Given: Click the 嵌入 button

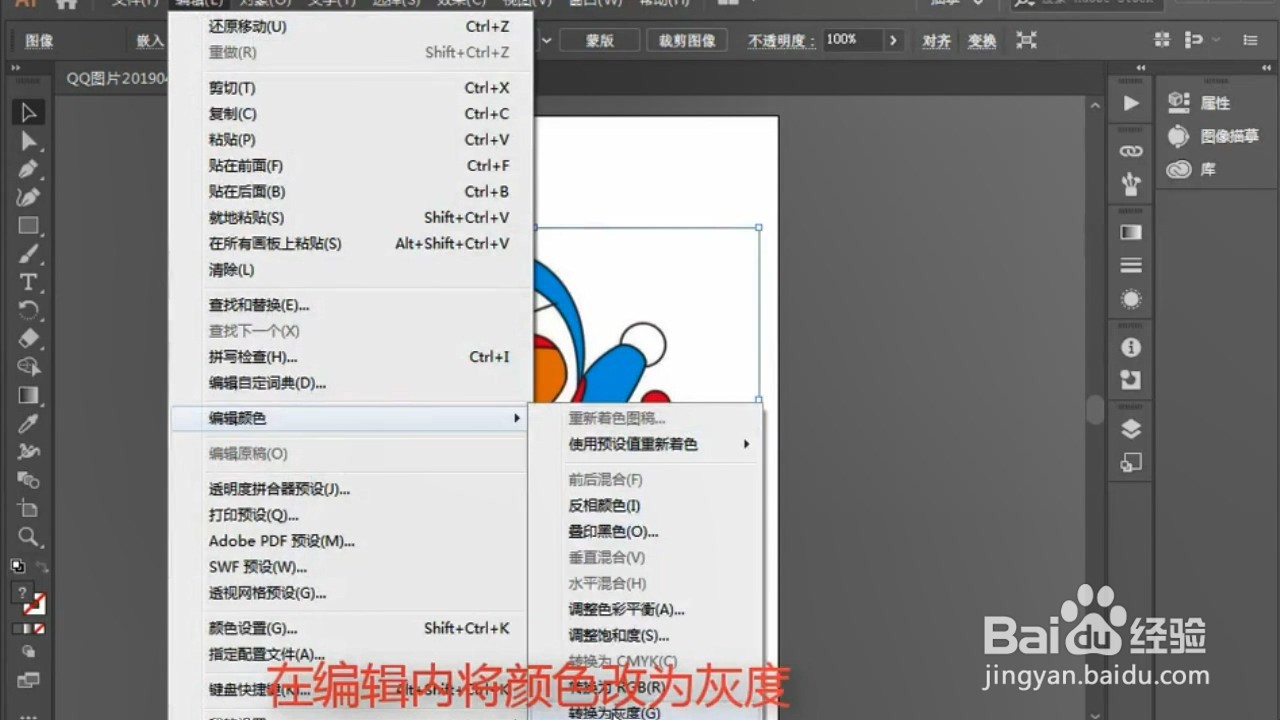Looking at the screenshot, I should (149, 41).
